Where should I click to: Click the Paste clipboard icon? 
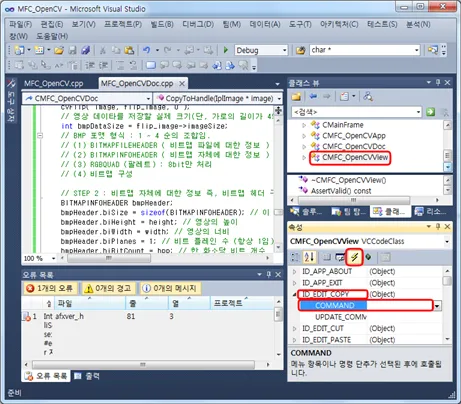click(129, 50)
